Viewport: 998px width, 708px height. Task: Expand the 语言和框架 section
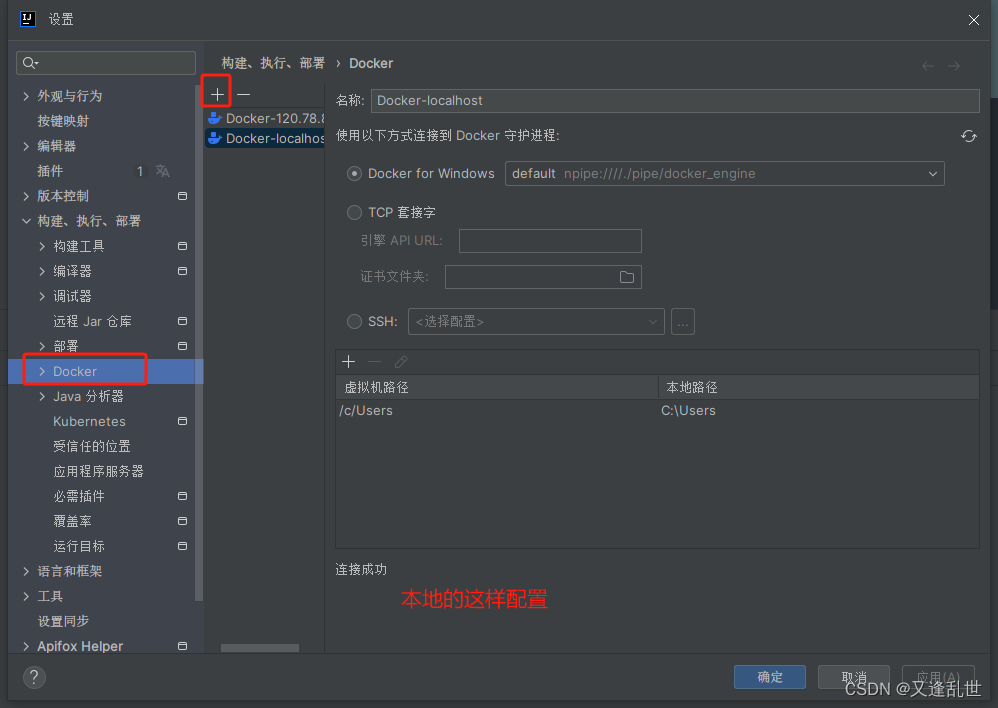26,571
